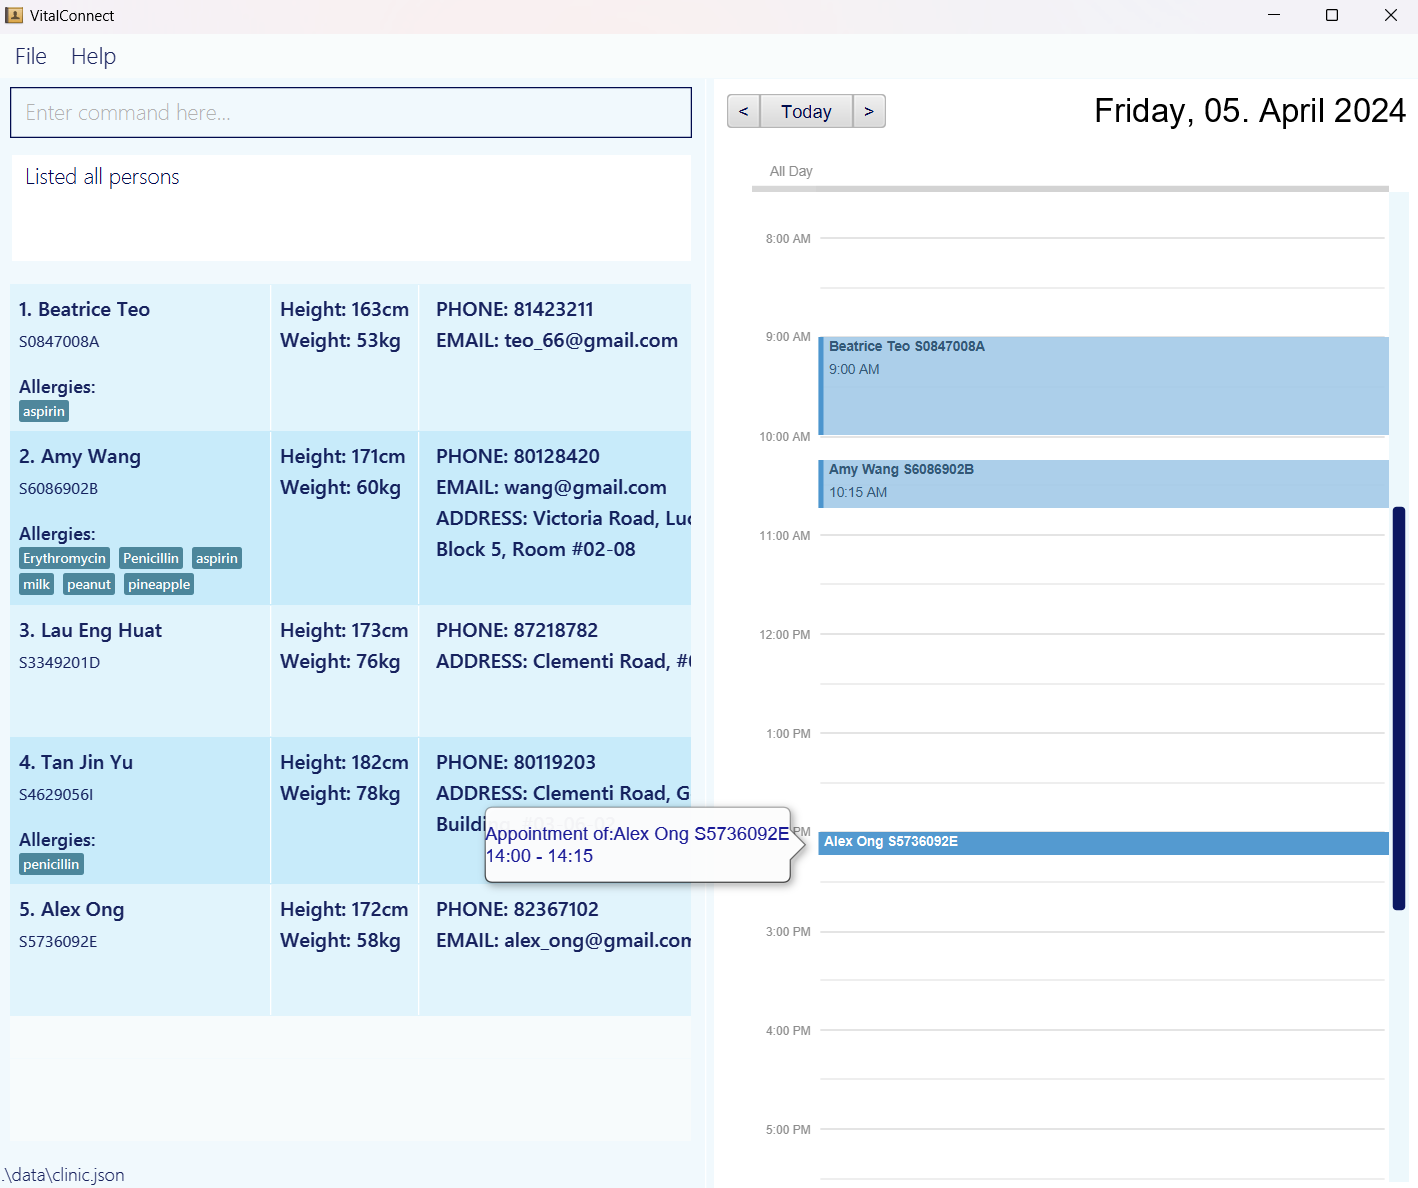This screenshot has width=1418, height=1188.
Task: Click the peanut allergy tag
Action: 89,584
